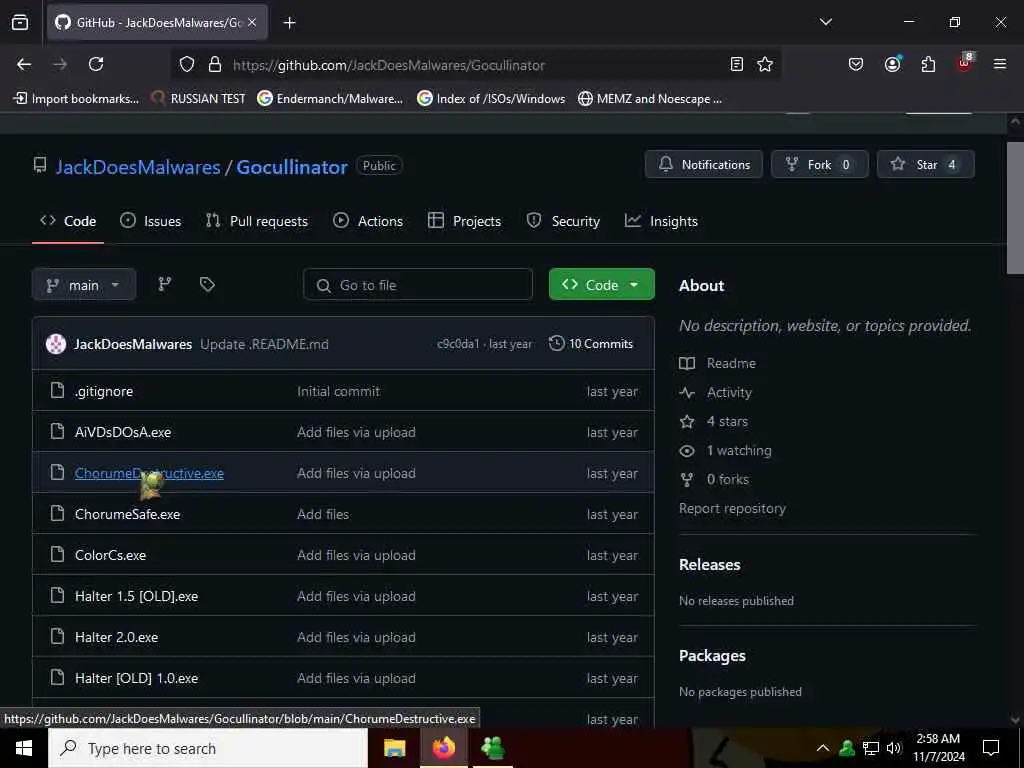Viewport: 1024px width, 768px height.
Task: Click the page vertical scrollbar thumb
Action: tap(1015, 208)
